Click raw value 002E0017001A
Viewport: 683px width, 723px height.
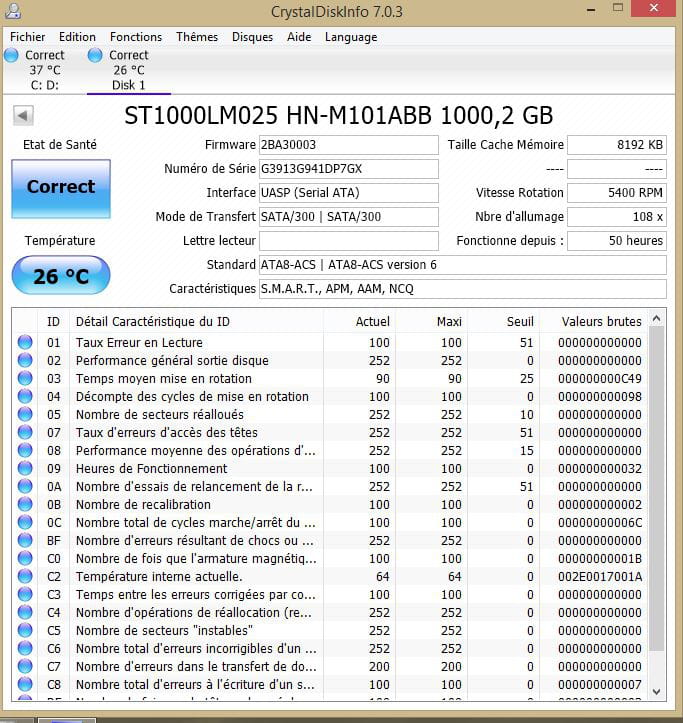pyautogui.click(x=600, y=576)
